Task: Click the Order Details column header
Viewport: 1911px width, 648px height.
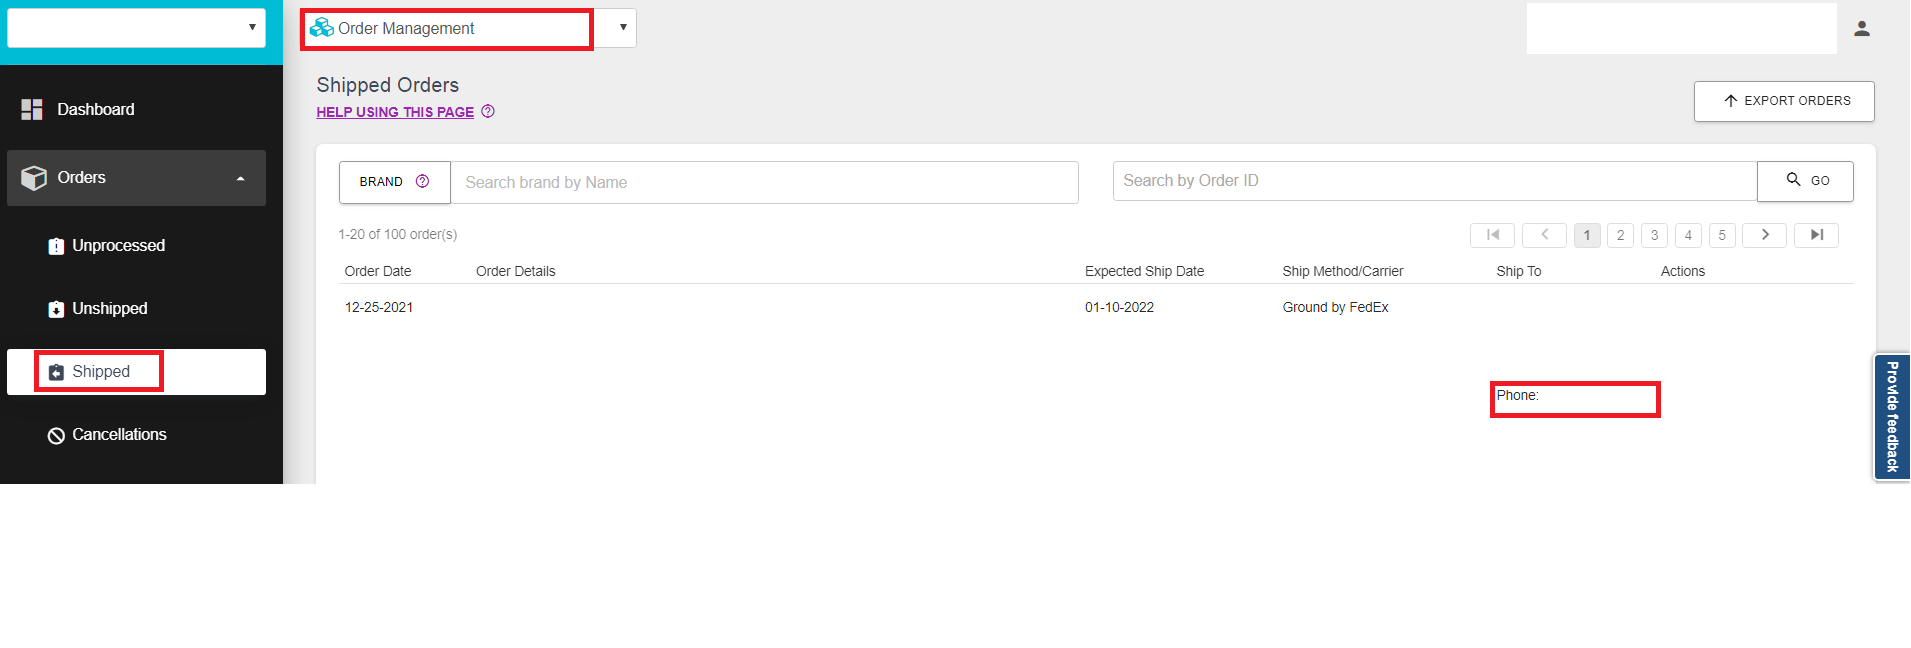Action: (x=515, y=271)
